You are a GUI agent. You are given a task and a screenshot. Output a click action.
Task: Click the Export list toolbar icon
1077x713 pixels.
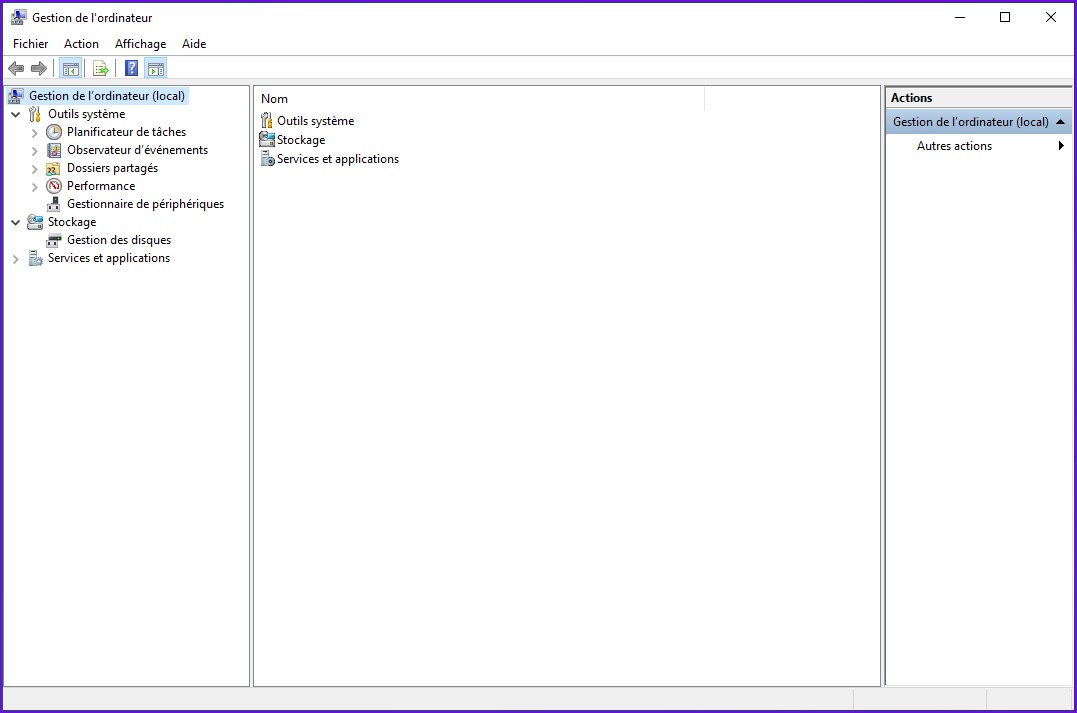pos(101,68)
